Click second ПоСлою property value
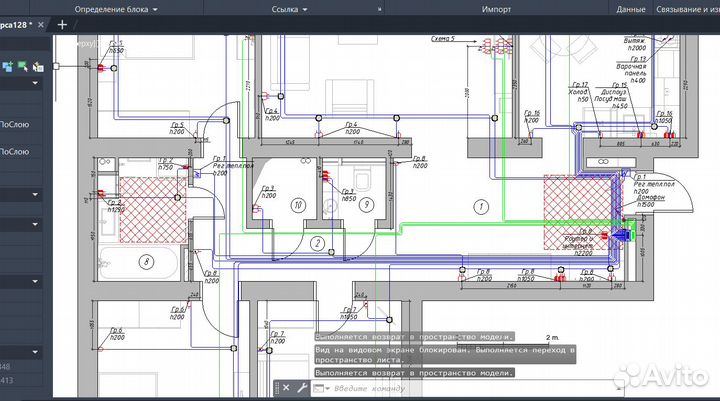This screenshot has height=401, width=720. (14, 151)
